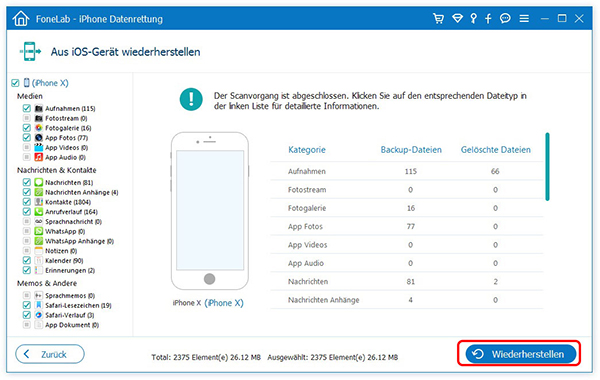Viewport: 600px width, 380px height.
Task: Uncheck the Safari-Verlauf (3) checkbox
Action: (x=26, y=315)
